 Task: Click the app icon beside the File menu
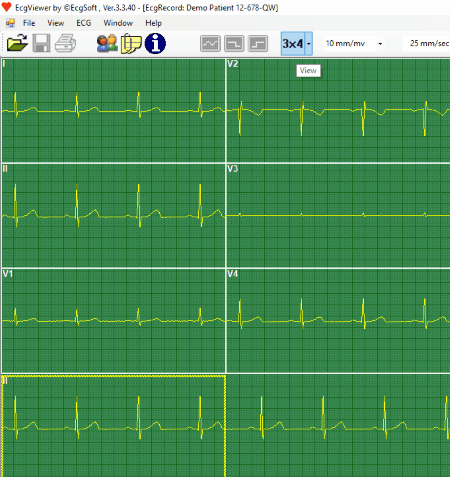(10, 23)
